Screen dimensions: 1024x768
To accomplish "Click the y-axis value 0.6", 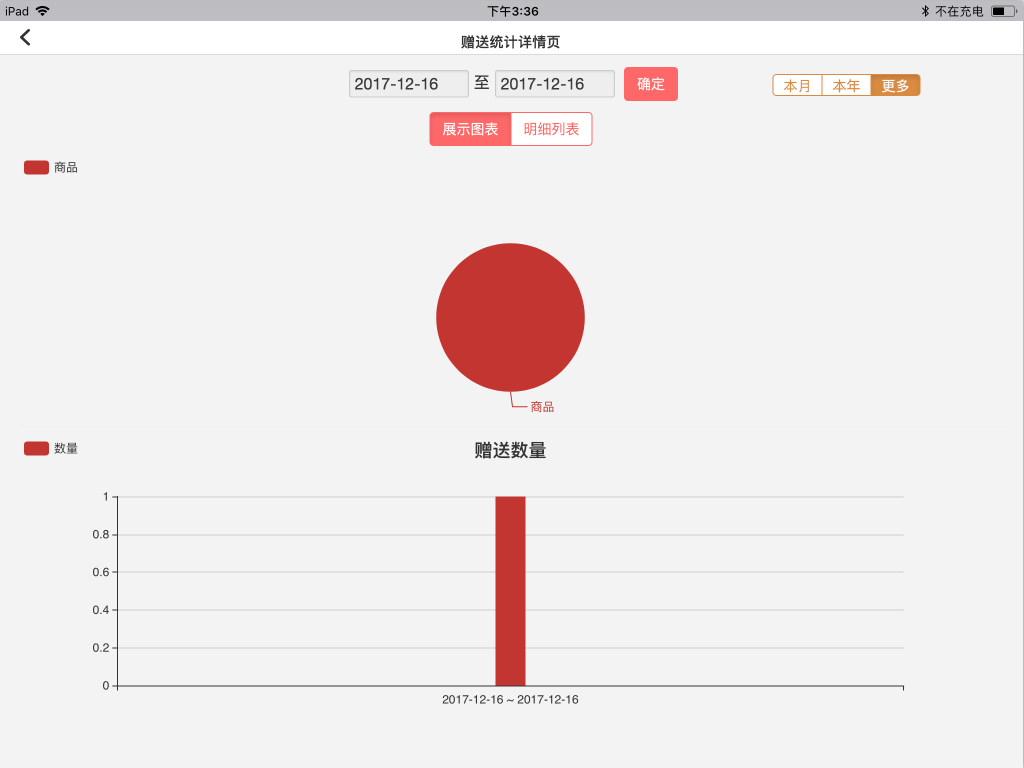I will click(x=101, y=572).
